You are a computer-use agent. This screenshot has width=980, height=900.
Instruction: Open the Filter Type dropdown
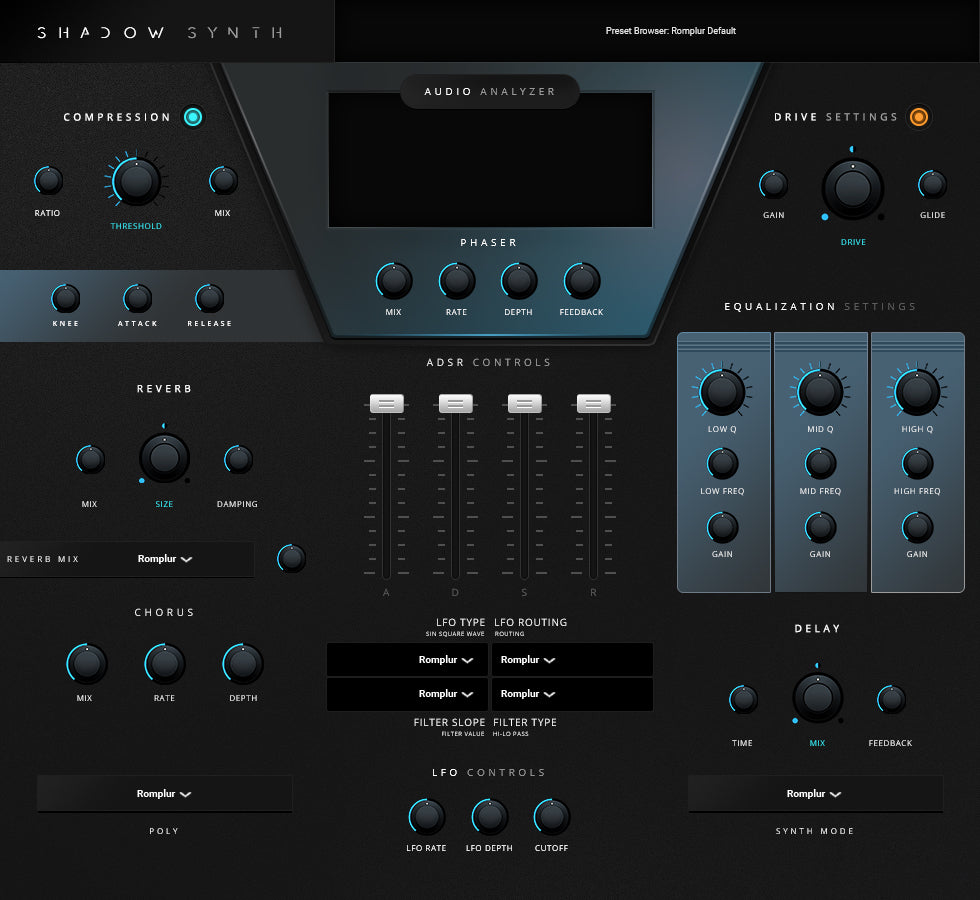(572, 694)
